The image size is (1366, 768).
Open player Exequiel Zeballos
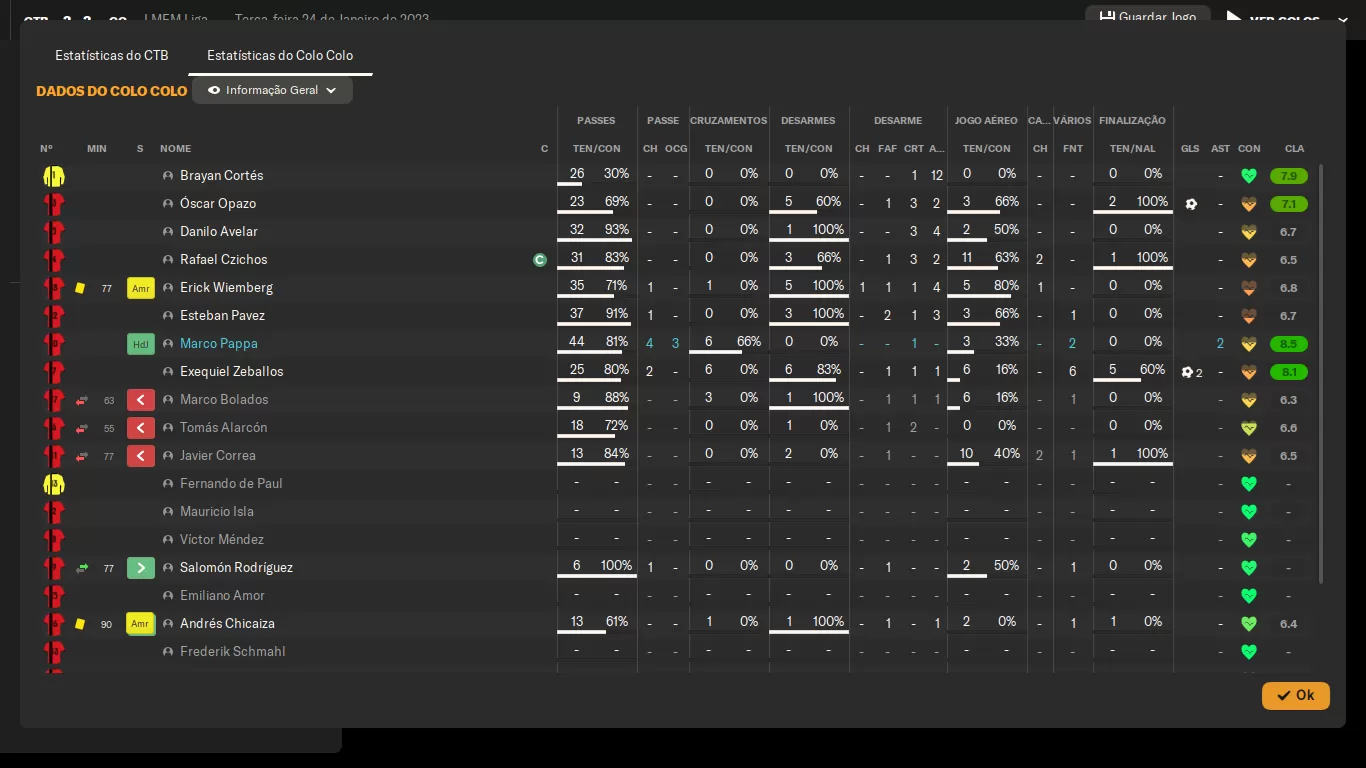[232, 371]
